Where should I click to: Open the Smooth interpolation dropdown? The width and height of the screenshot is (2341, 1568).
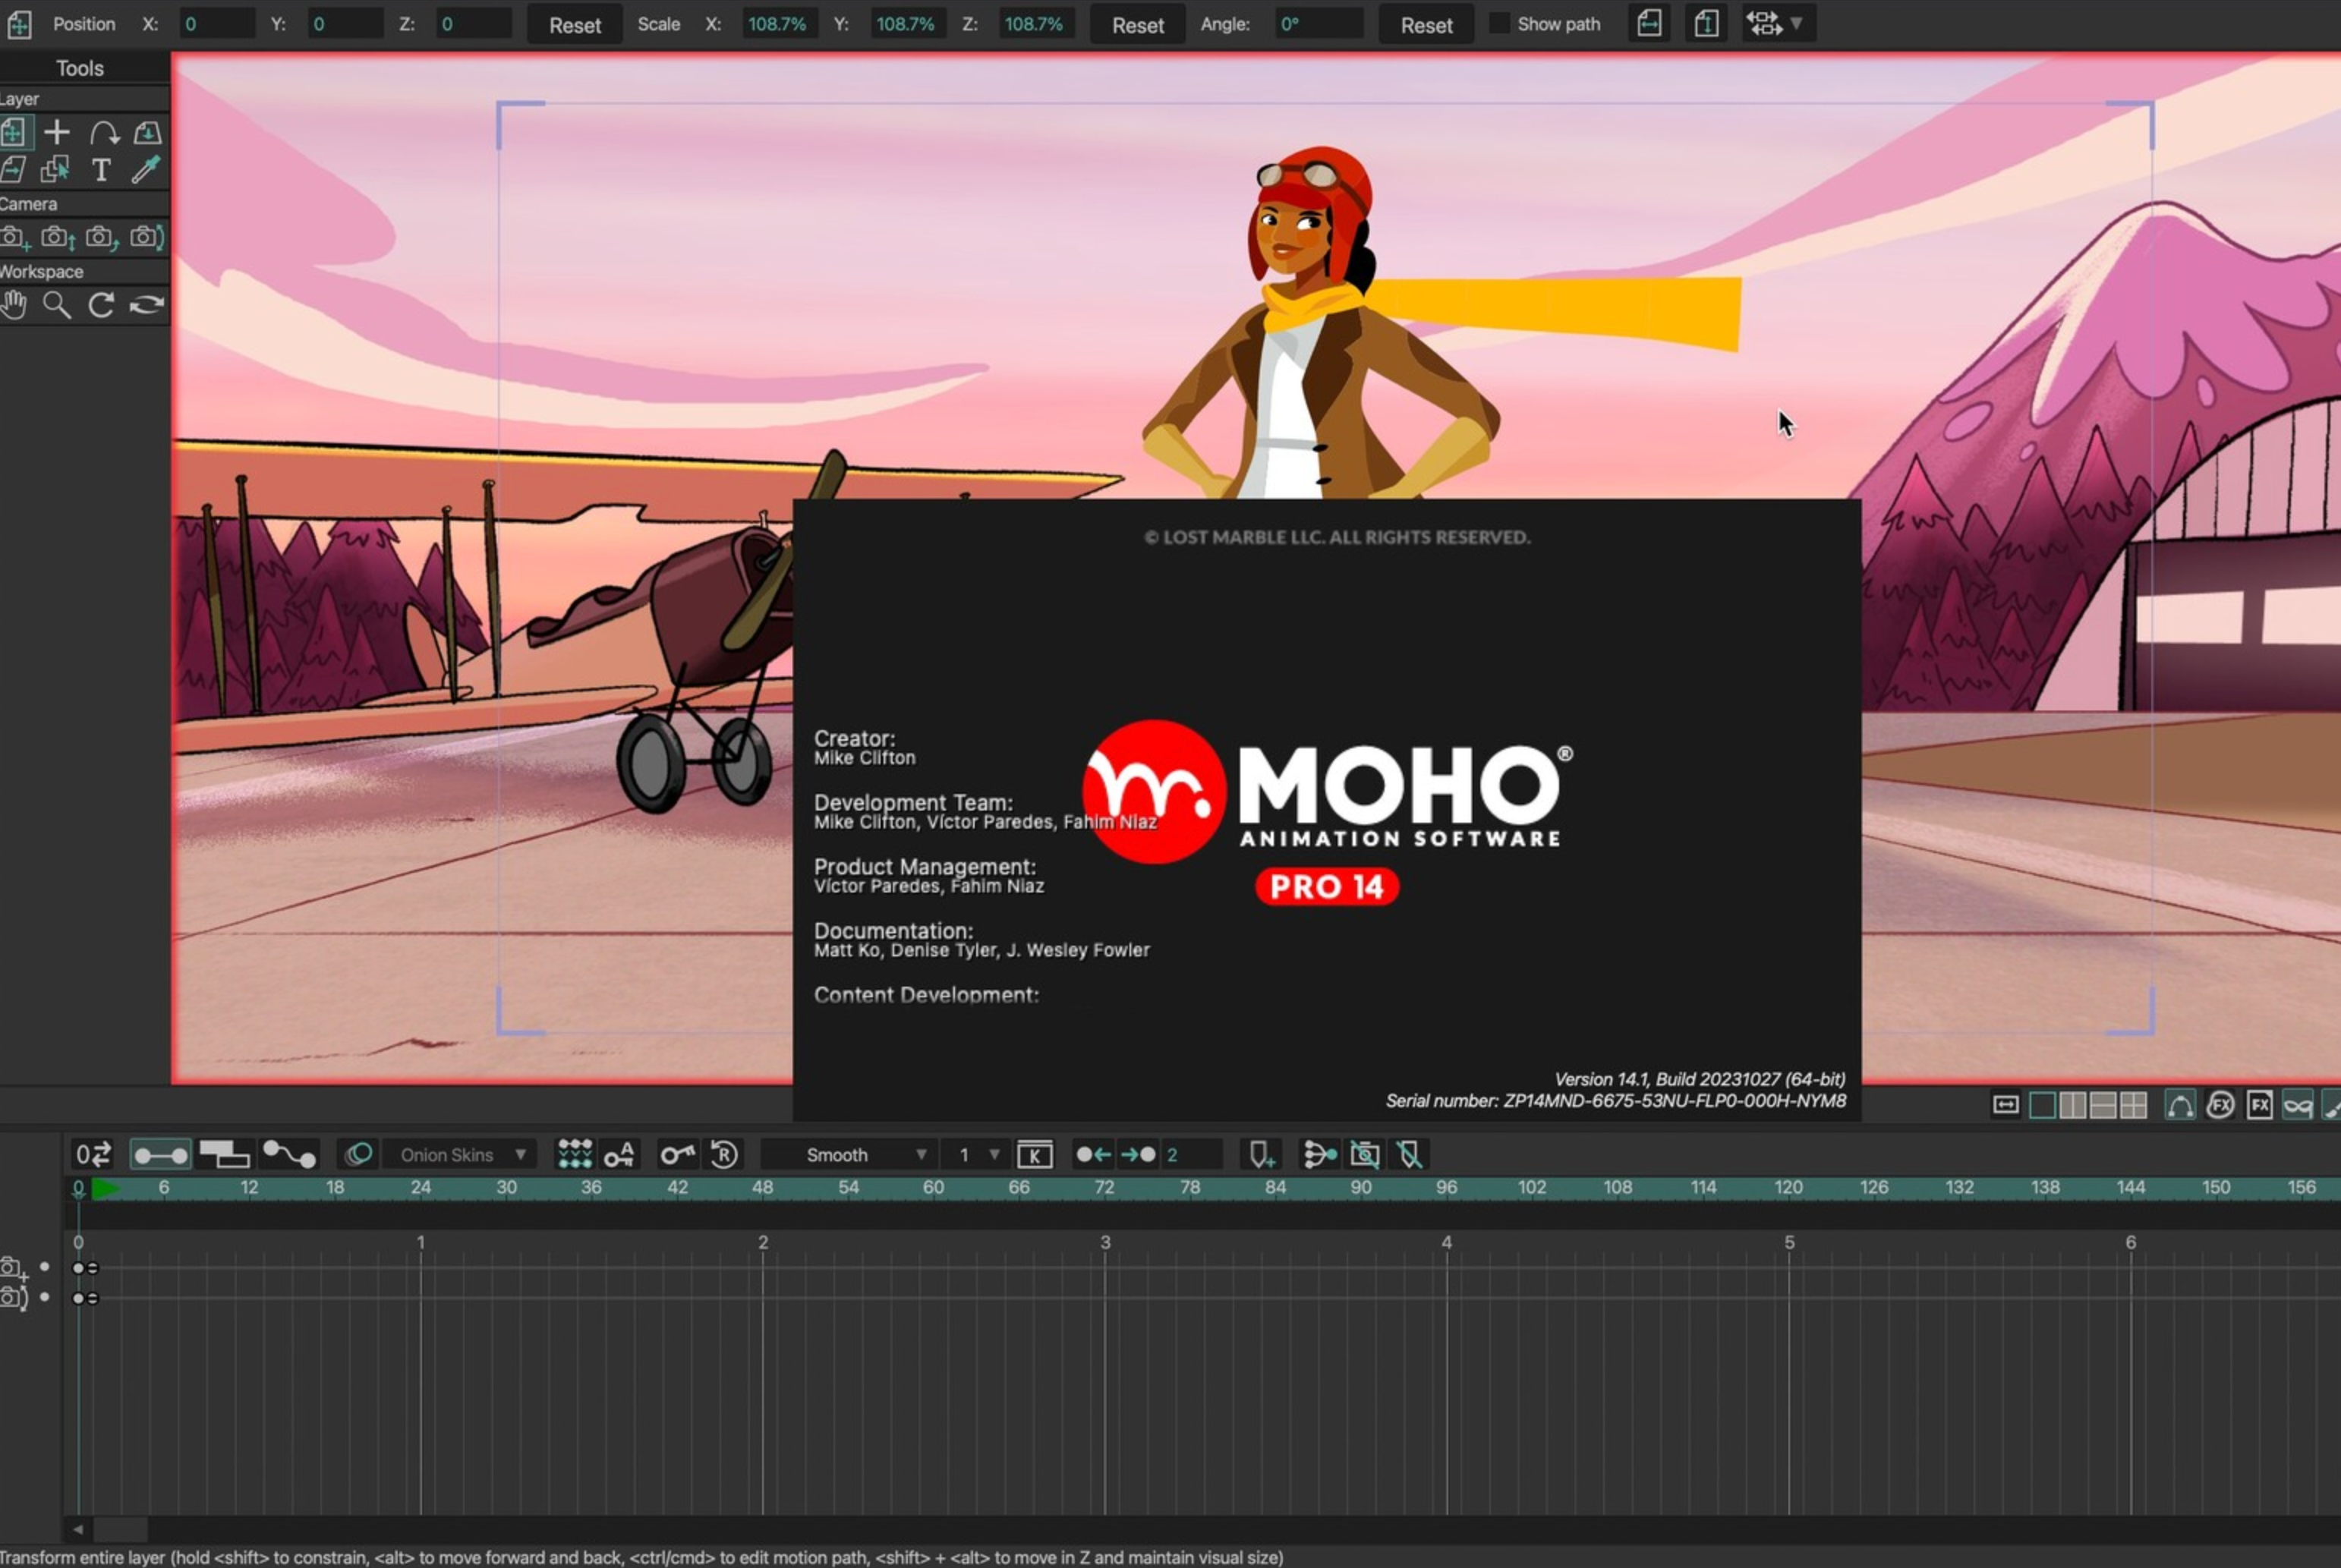point(849,1155)
